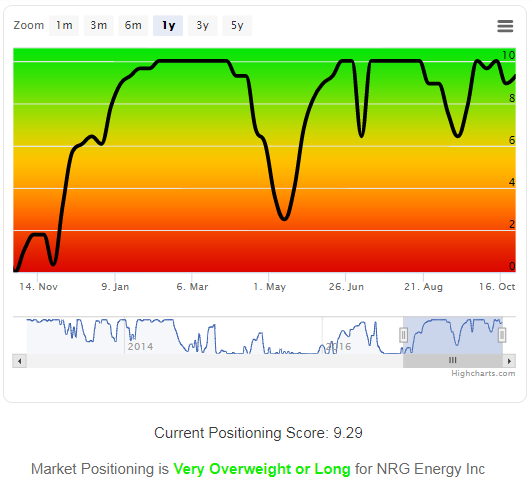
Task: Open the Highcharts.com credit link
Action: click(483, 373)
